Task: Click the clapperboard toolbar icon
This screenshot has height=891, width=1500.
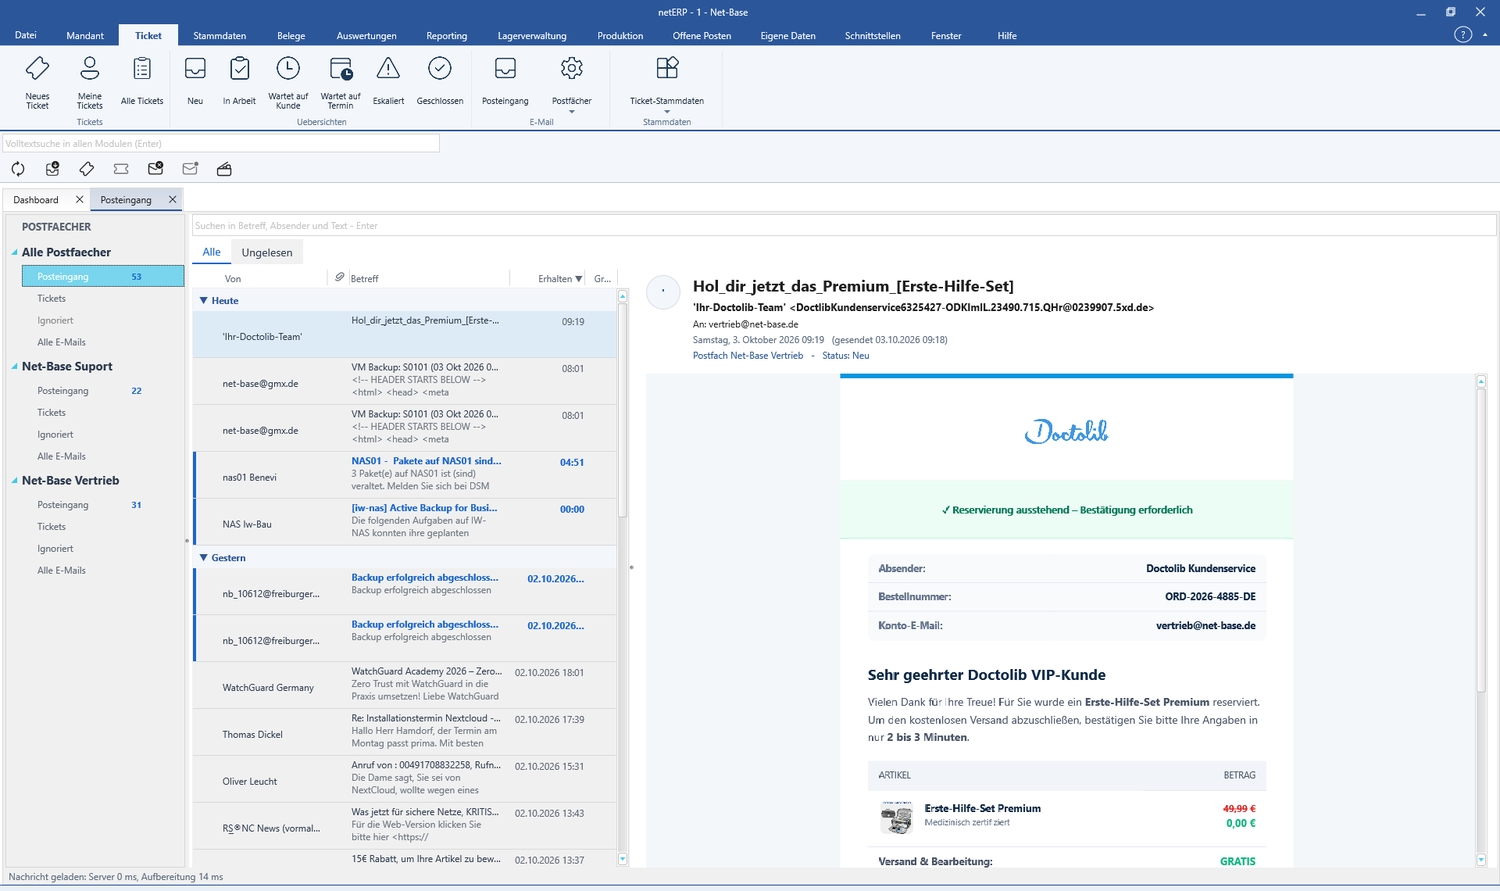Action: (x=224, y=169)
